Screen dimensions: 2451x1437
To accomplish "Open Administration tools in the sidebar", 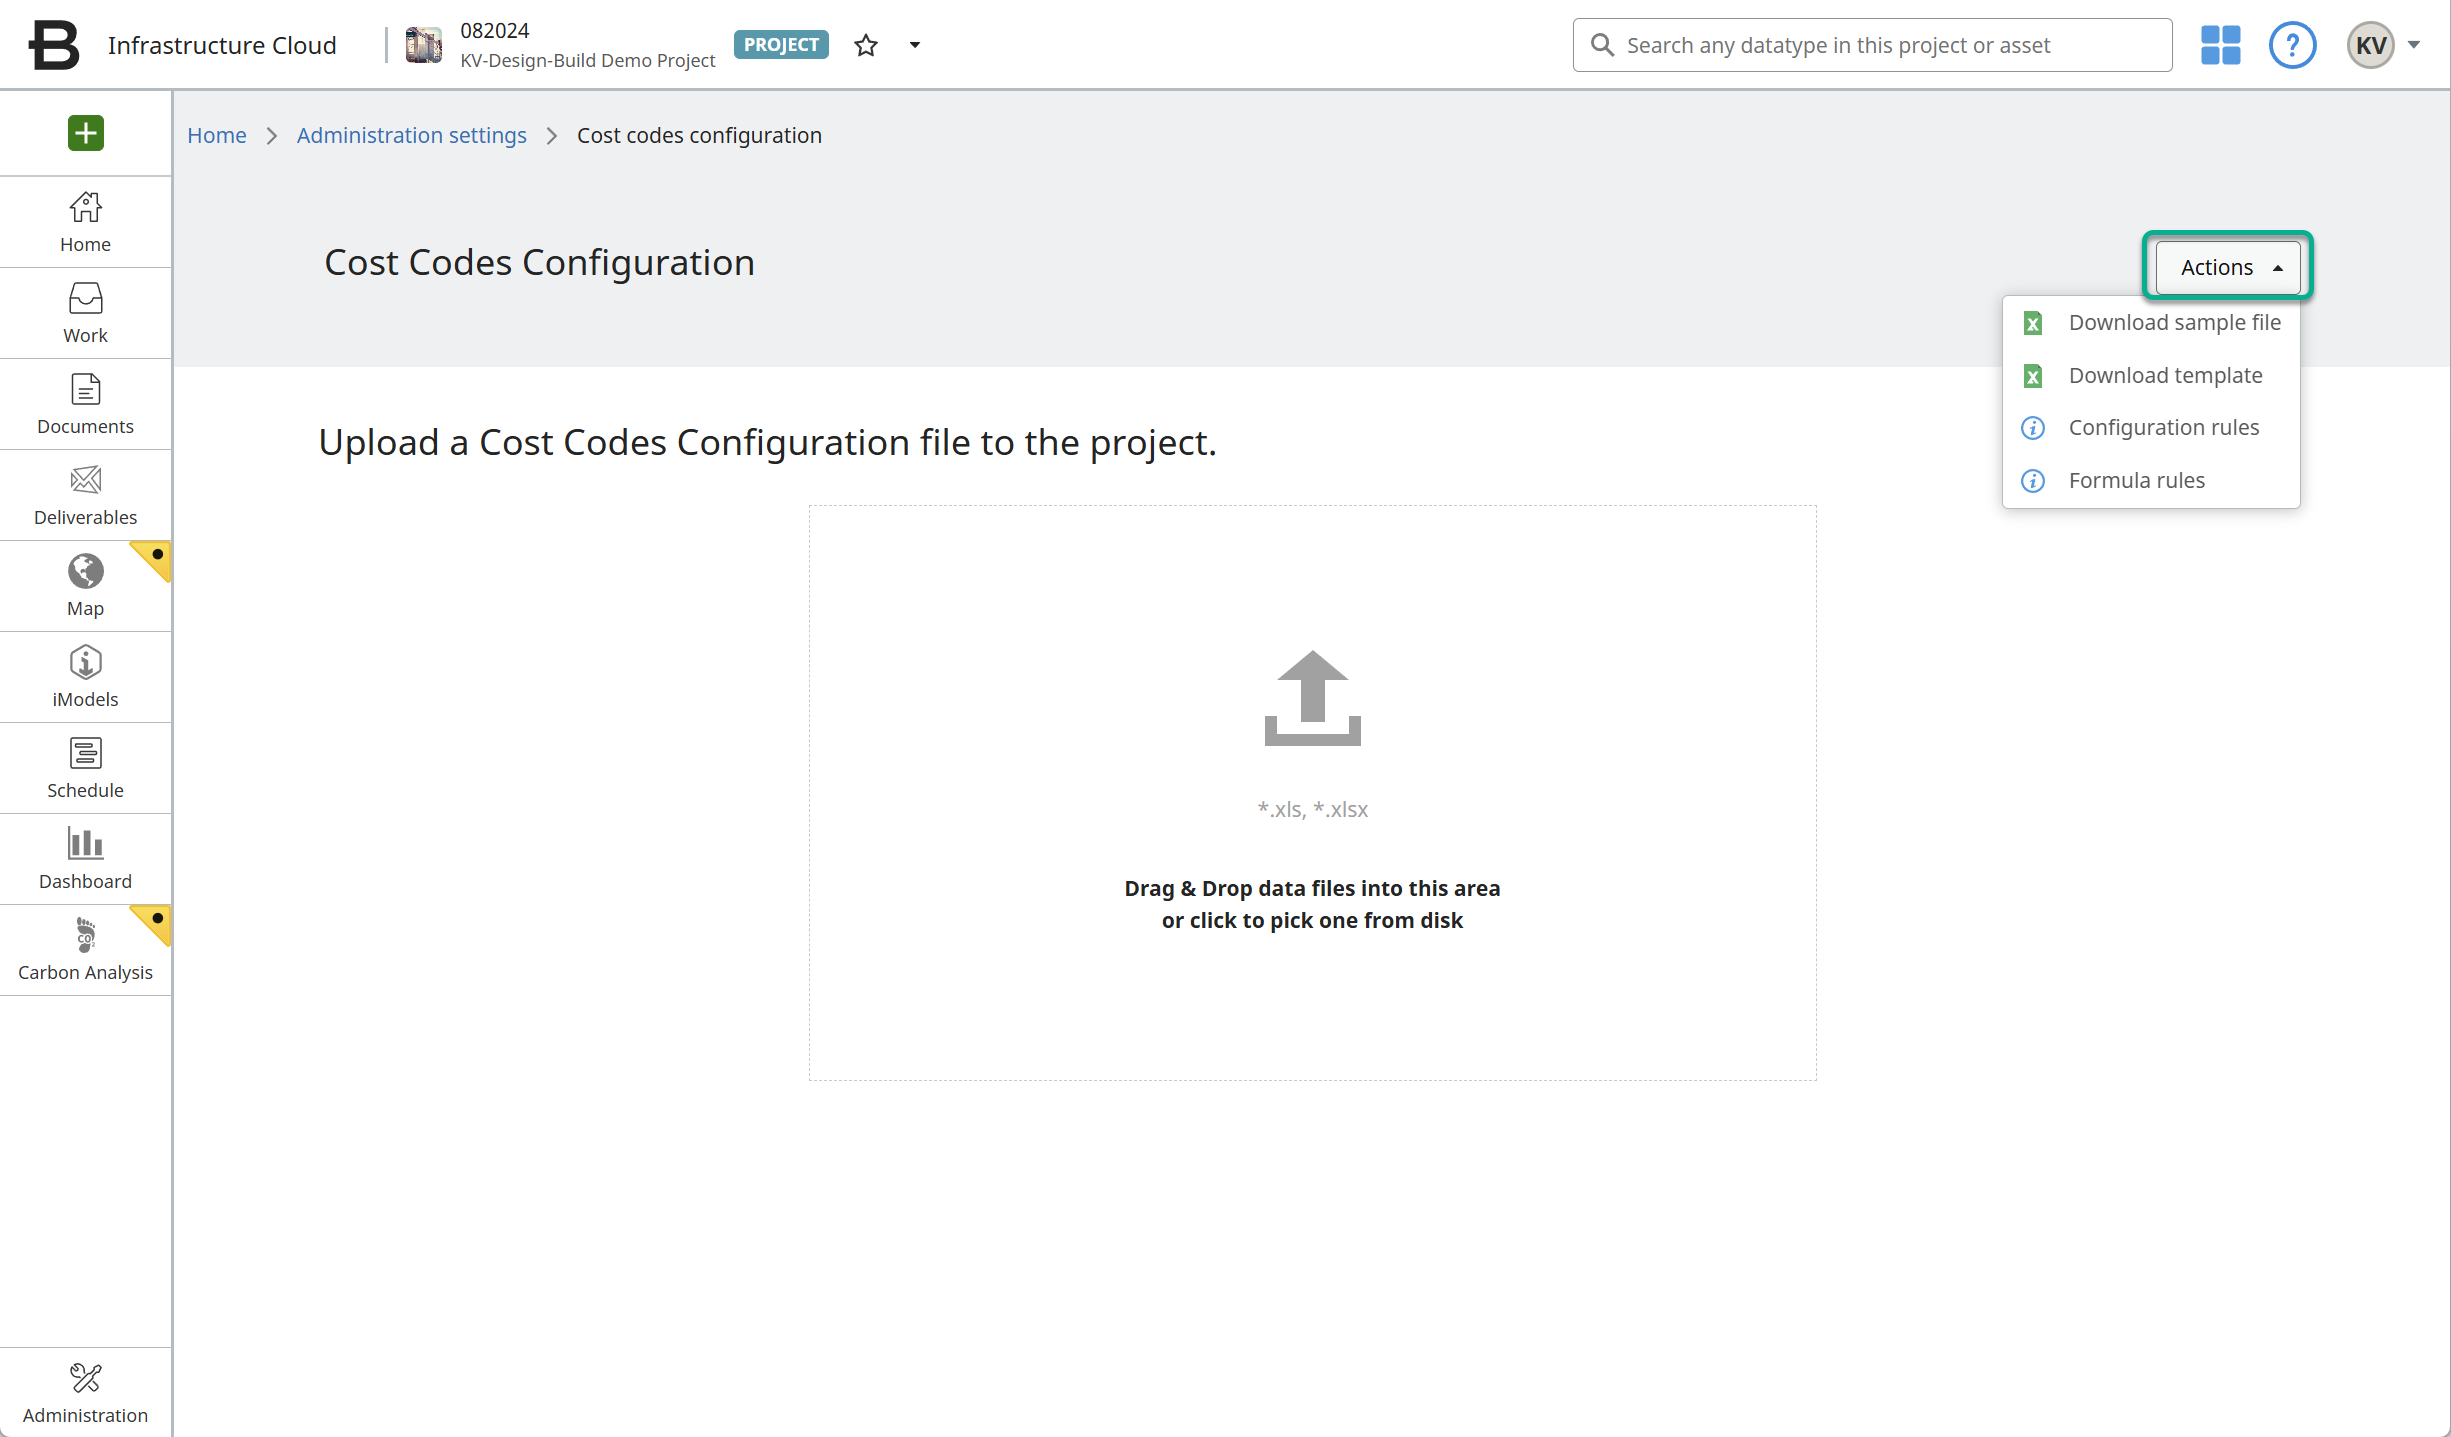I will click(x=85, y=1393).
